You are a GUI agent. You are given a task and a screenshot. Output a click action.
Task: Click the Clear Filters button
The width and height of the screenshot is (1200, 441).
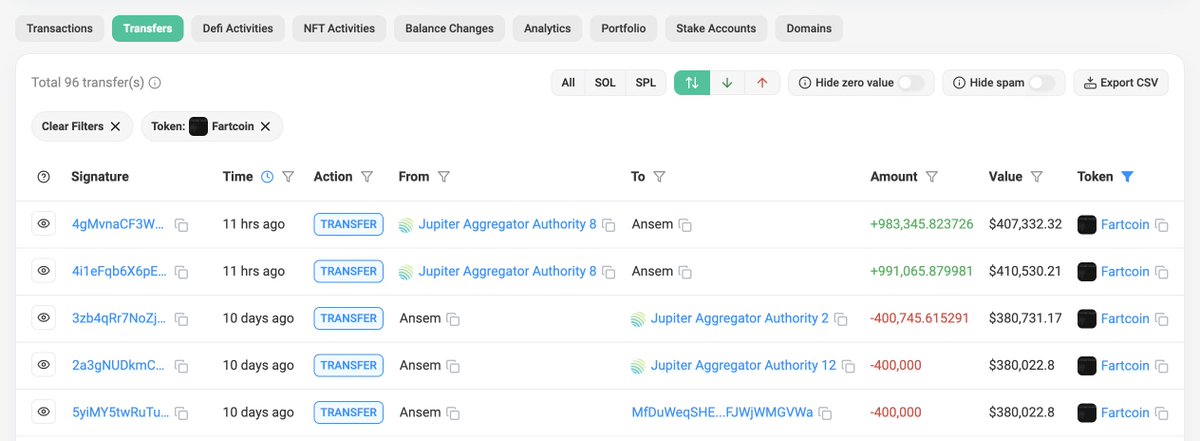(81, 126)
